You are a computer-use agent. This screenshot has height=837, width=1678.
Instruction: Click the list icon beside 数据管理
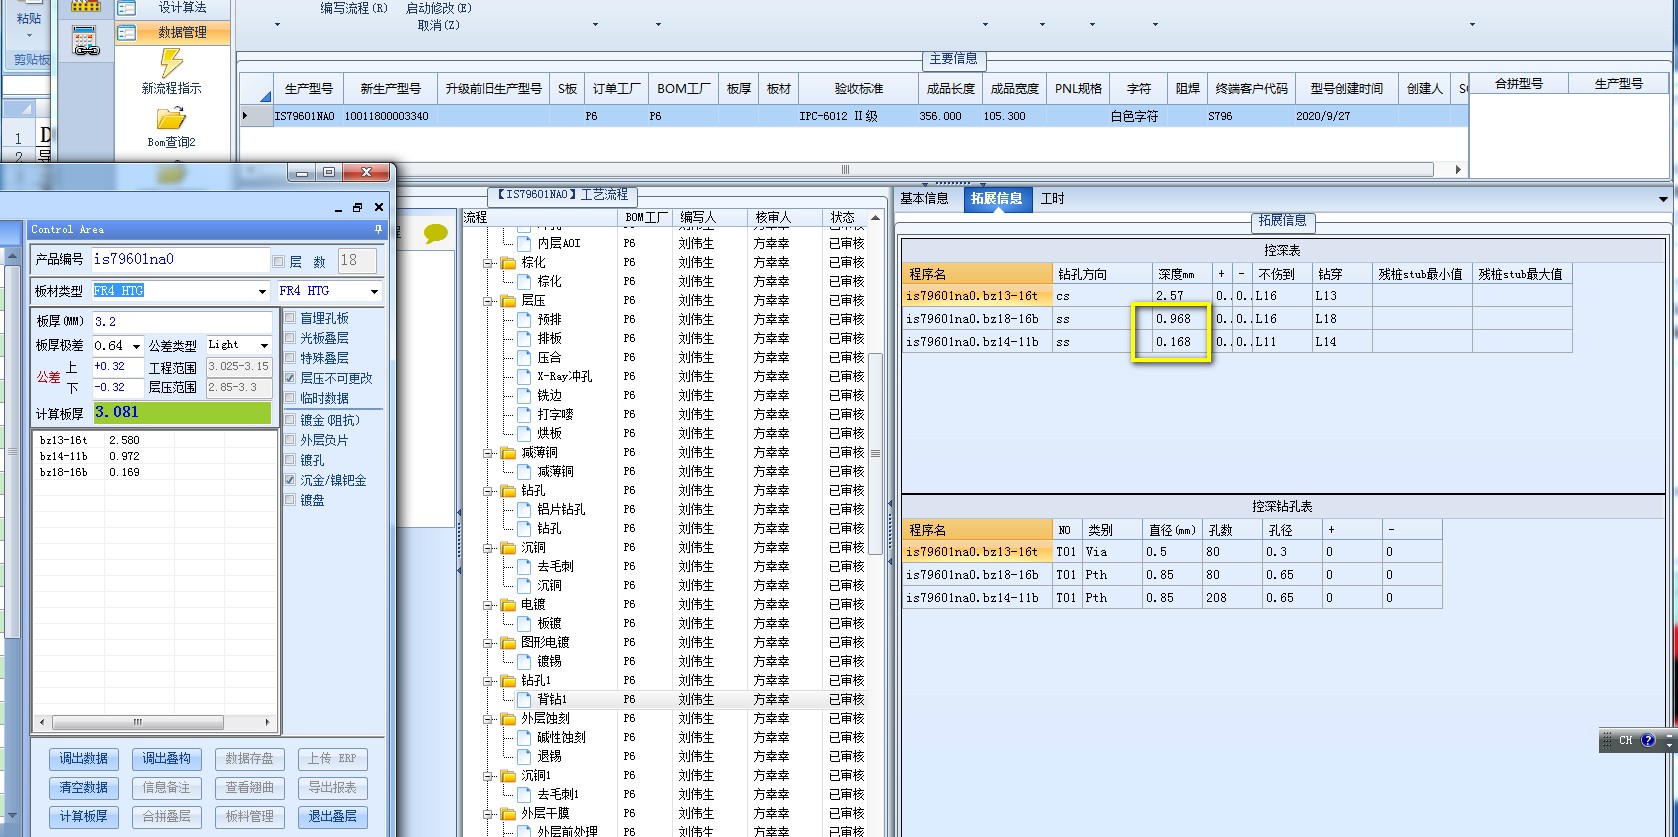[x=126, y=32]
